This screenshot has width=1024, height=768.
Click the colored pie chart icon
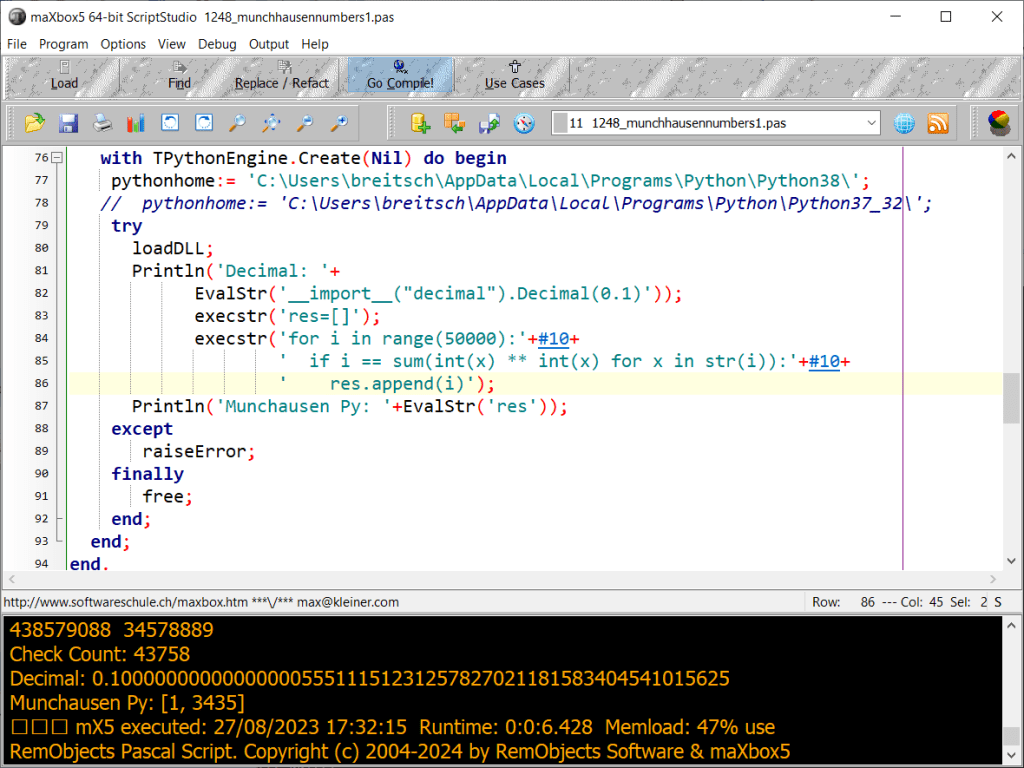coord(998,123)
